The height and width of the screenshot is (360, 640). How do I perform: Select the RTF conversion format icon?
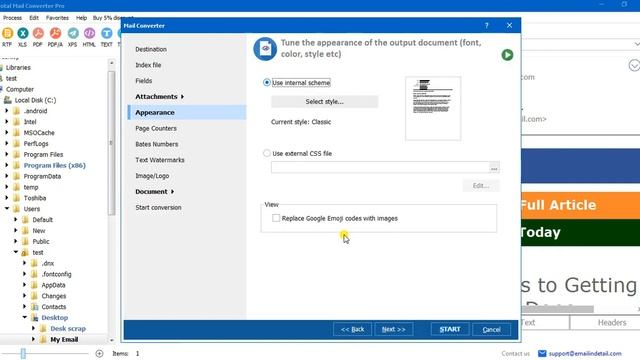(7, 33)
